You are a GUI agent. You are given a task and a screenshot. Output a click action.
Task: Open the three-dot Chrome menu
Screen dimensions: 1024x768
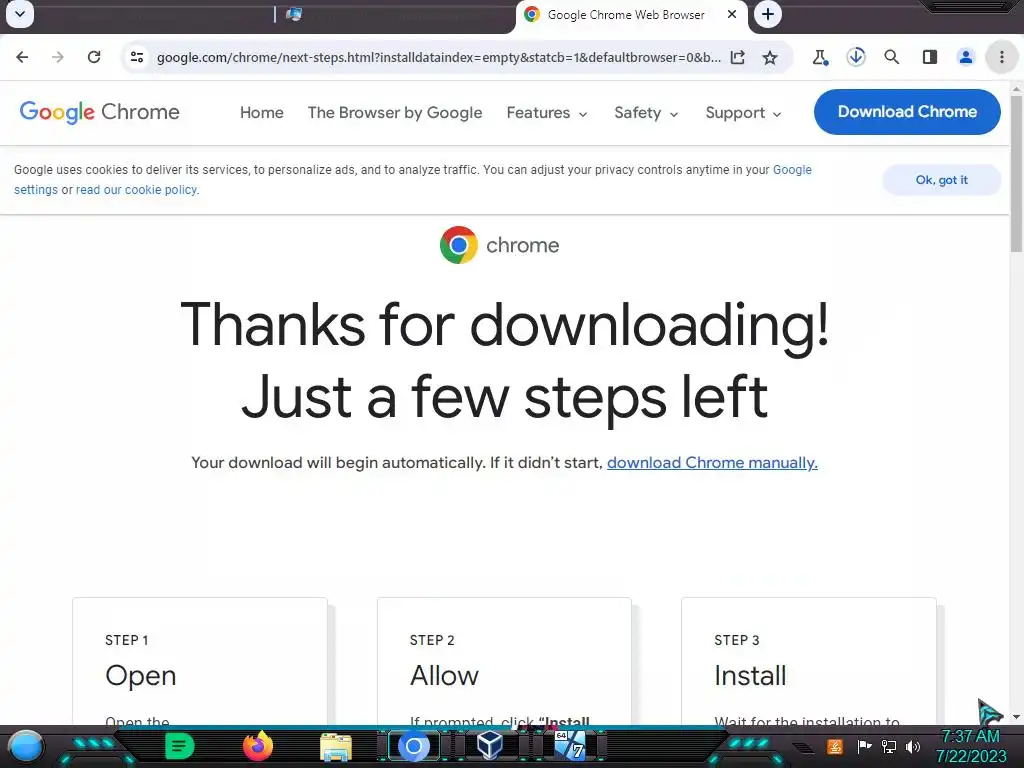pos(1002,57)
